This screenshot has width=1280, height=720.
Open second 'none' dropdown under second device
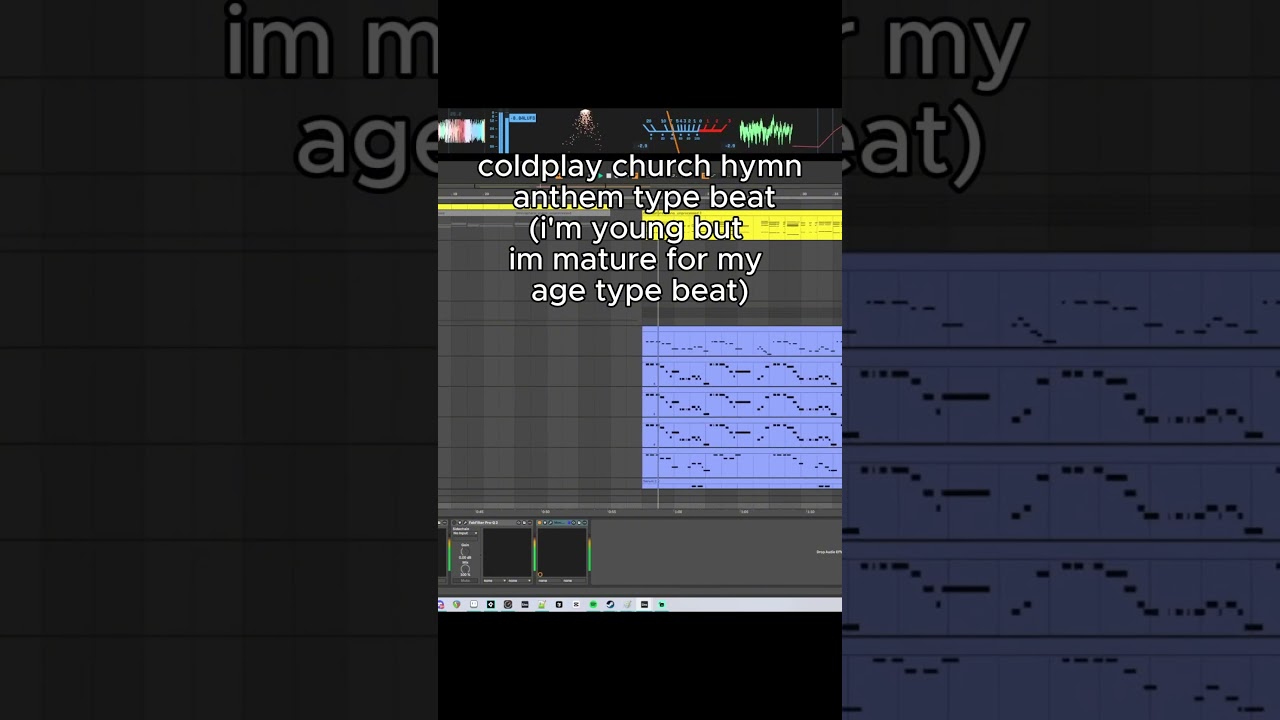(574, 581)
